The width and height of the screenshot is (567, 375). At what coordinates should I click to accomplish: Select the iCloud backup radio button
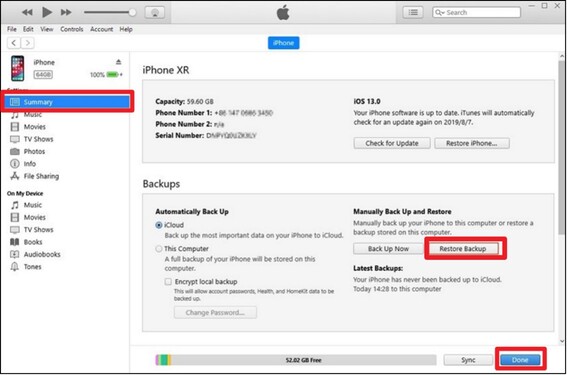159,225
